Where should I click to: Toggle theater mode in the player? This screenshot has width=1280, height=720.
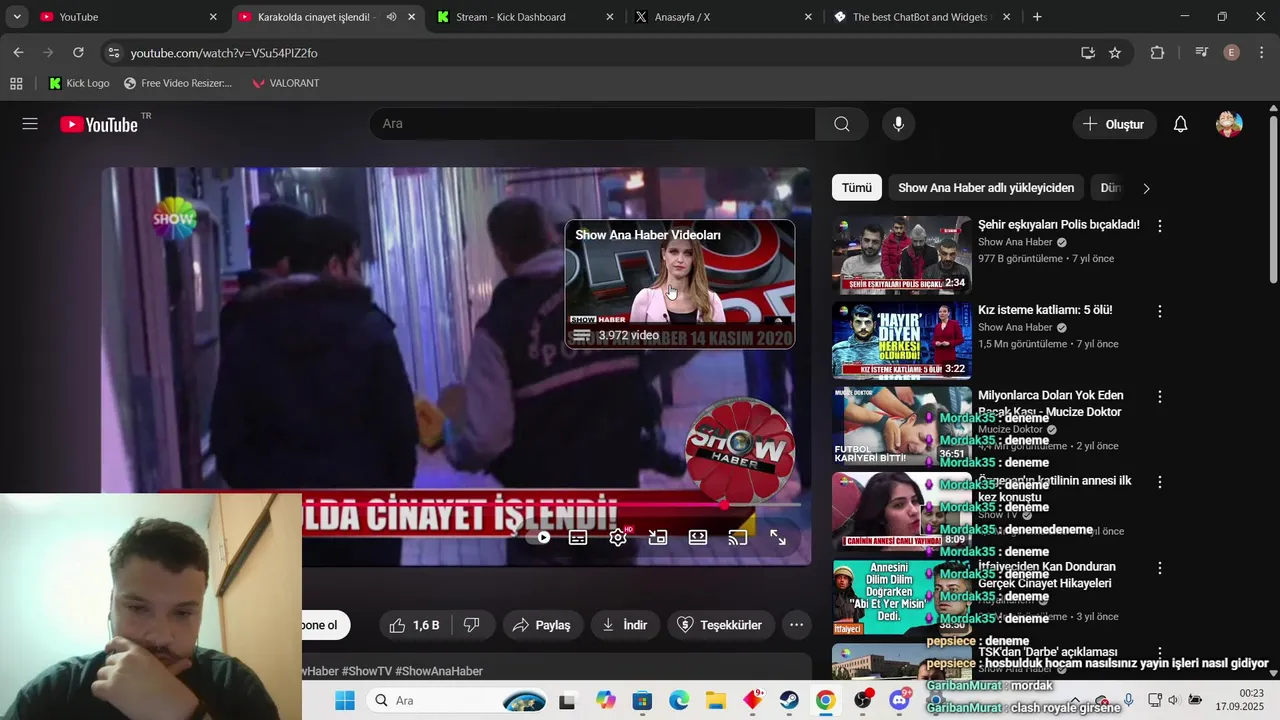point(698,537)
